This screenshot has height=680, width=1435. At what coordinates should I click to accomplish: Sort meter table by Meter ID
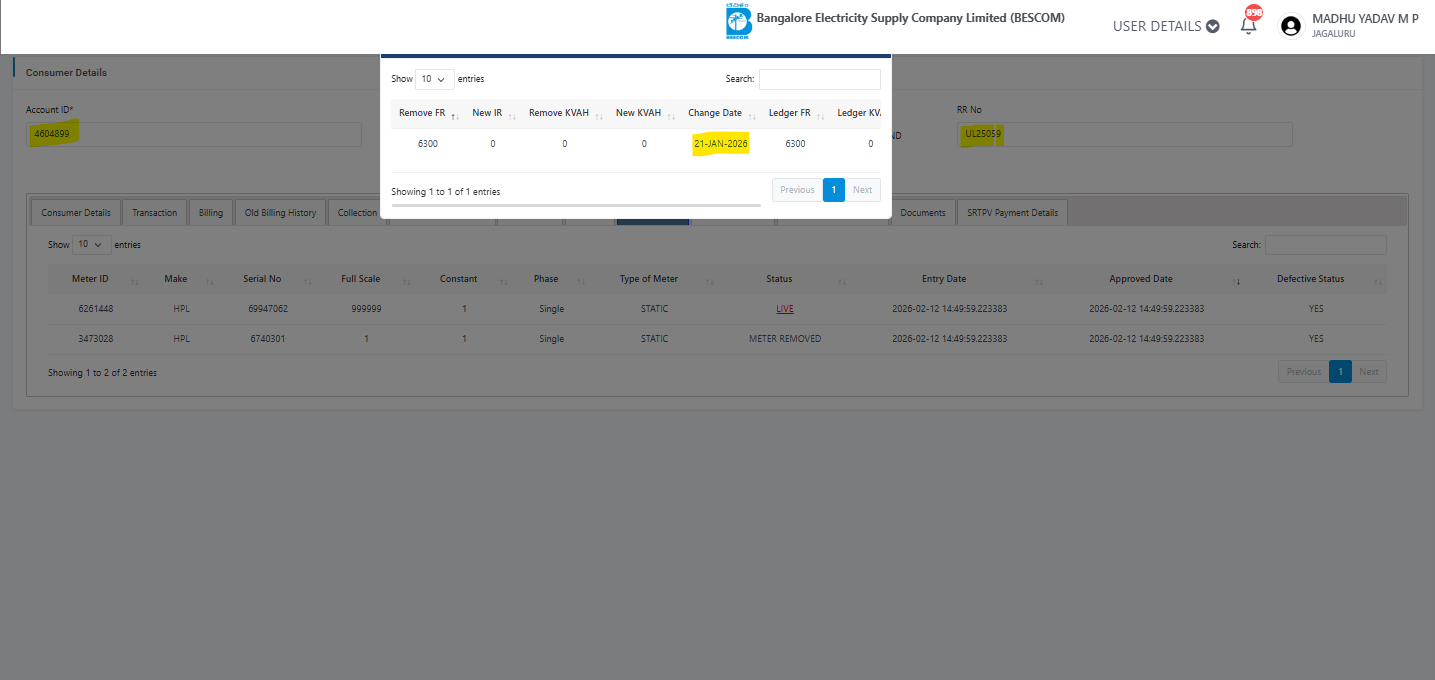pos(90,279)
